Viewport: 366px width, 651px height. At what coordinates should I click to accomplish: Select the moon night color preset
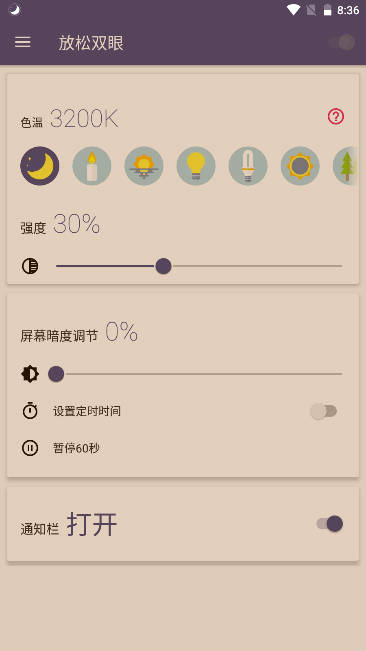[x=39, y=166]
